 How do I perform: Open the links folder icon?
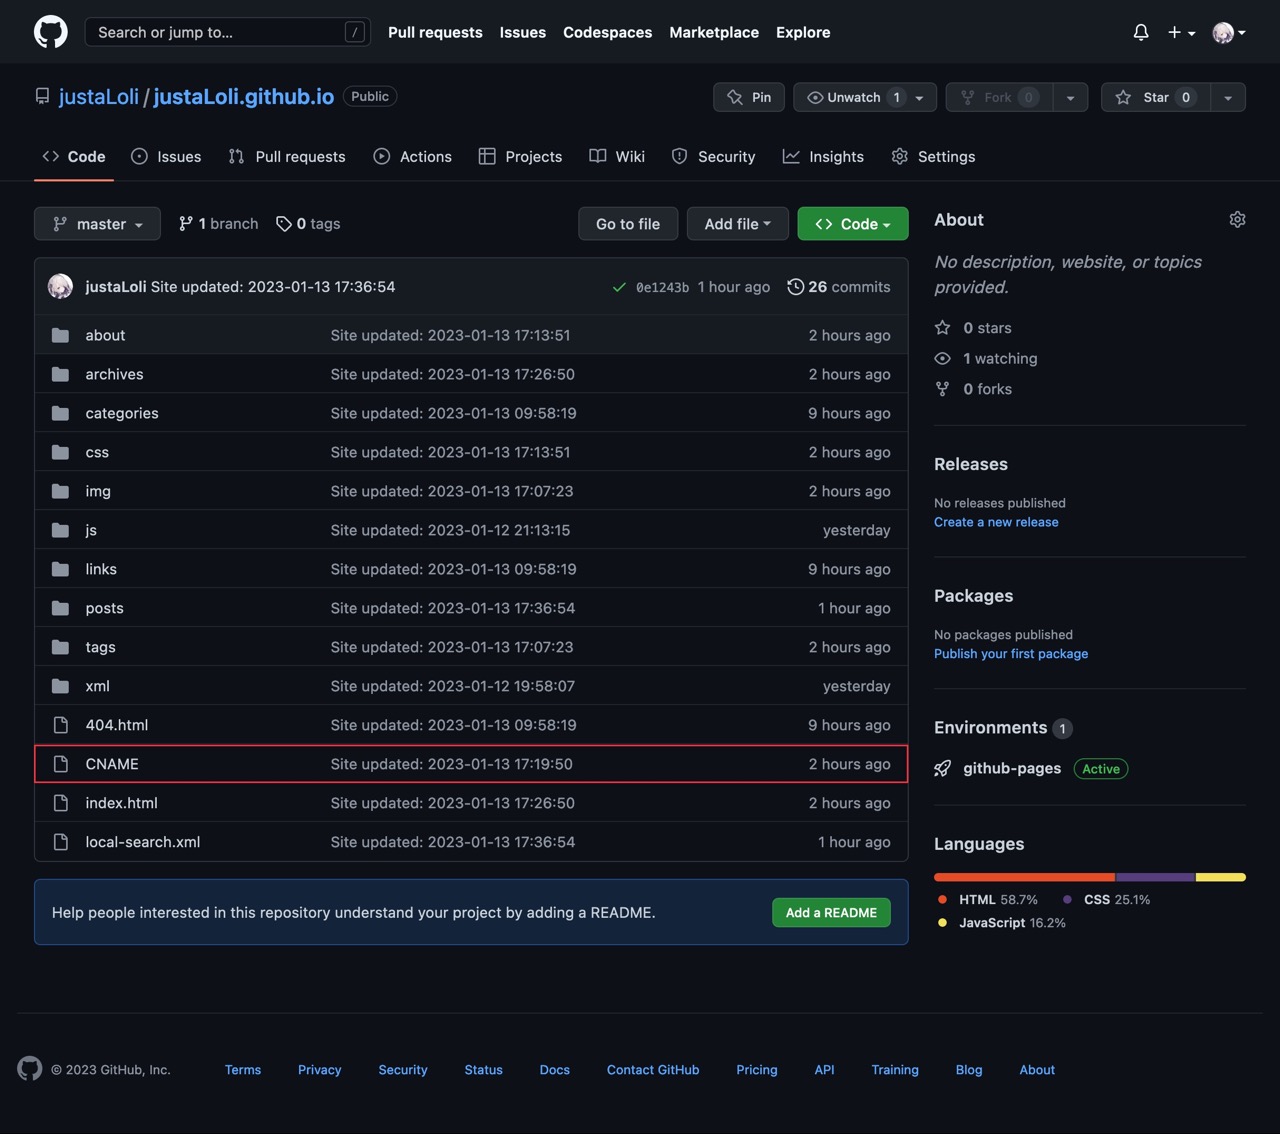pyautogui.click(x=60, y=569)
